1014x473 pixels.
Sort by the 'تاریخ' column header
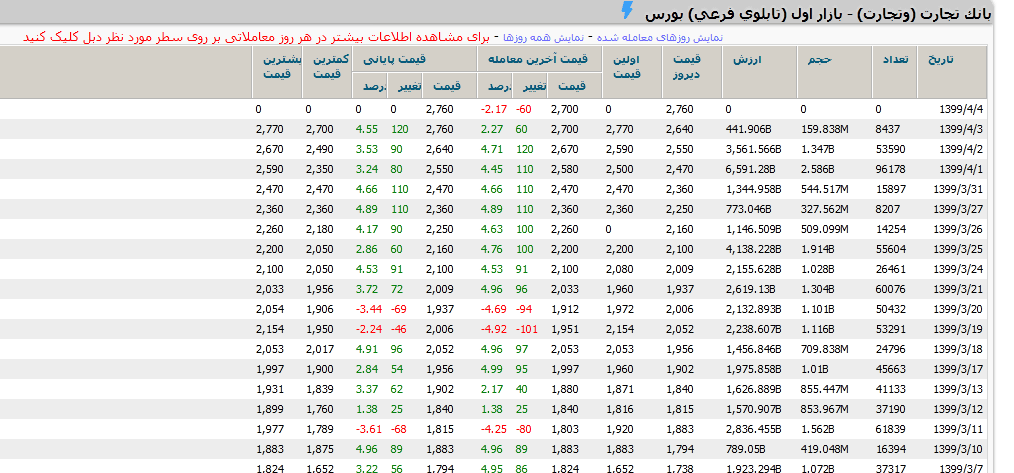click(x=941, y=60)
